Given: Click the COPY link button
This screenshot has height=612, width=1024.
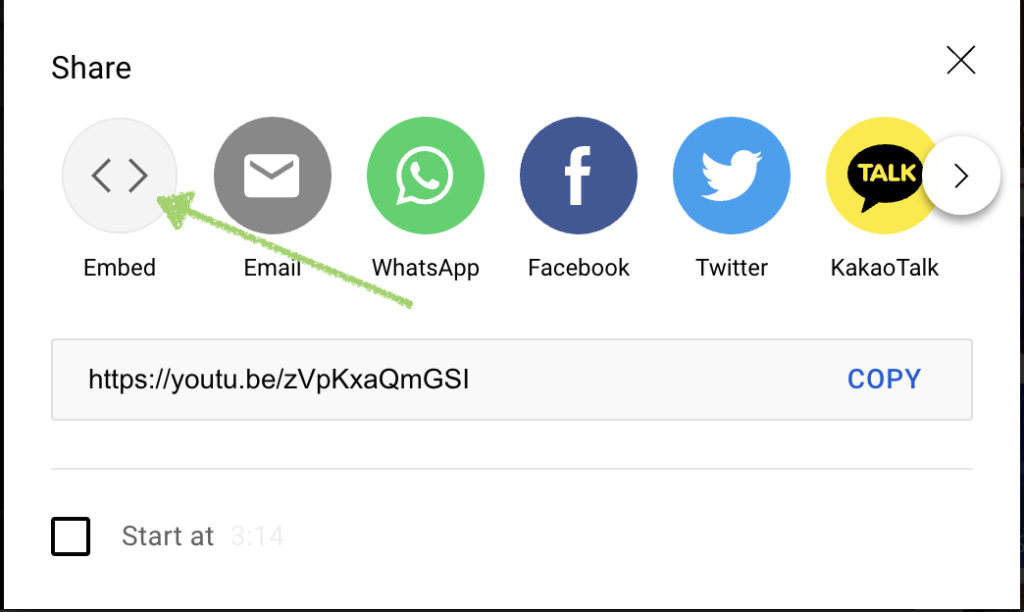Looking at the screenshot, I should click(x=884, y=379).
